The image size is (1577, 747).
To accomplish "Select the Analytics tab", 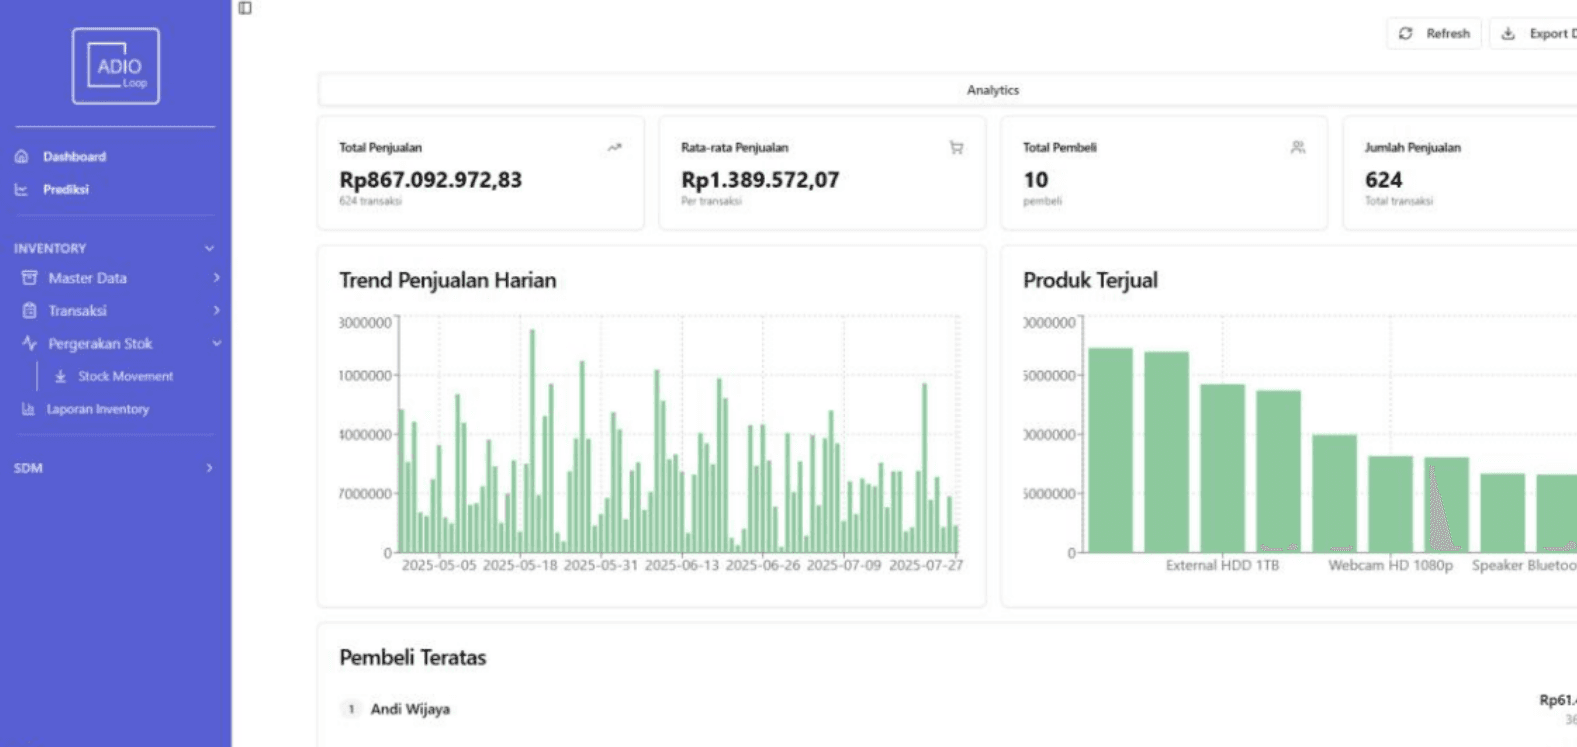I will (992, 90).
